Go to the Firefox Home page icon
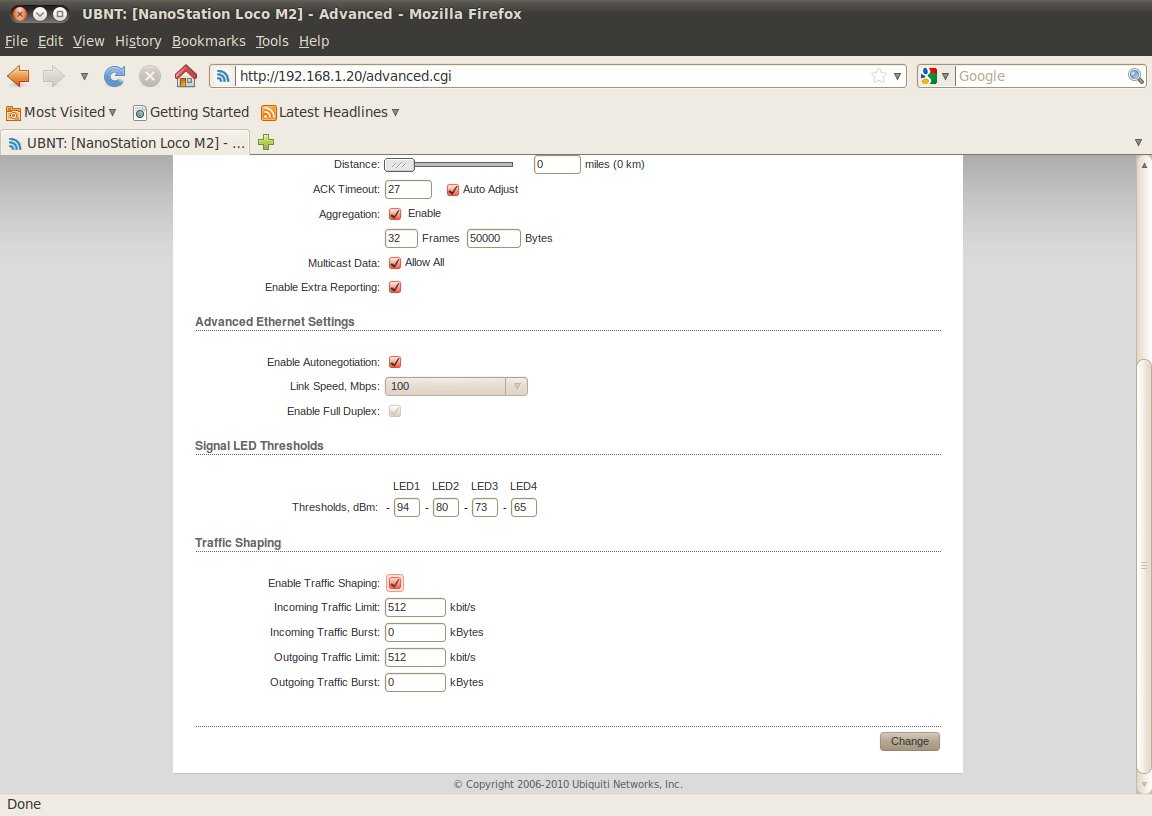The width and height of the screenshot is (1152, 816). coord(185,76)
